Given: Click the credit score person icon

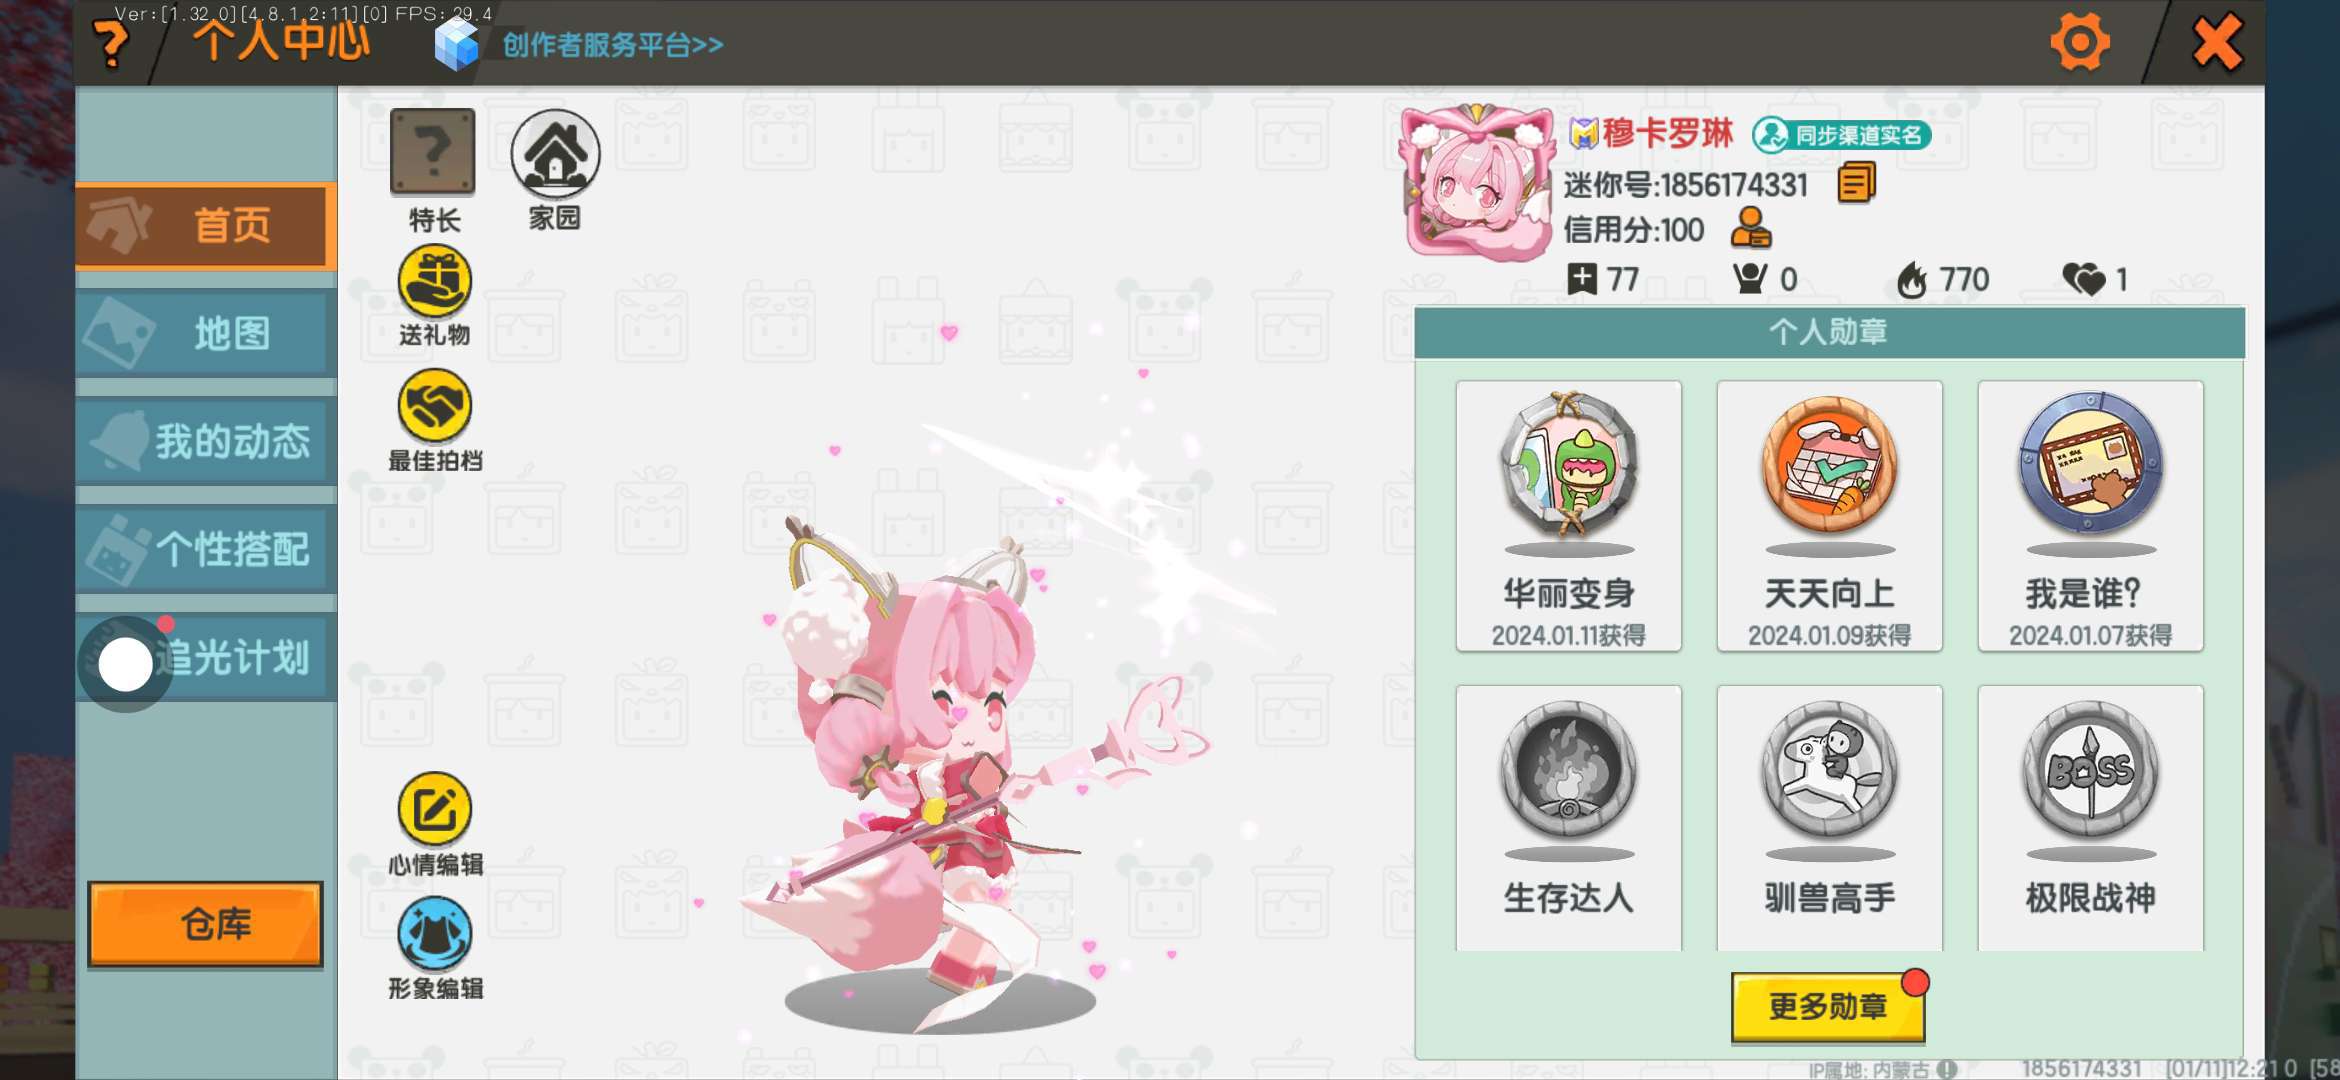Looking at the screenshot, I should 1751,228.
